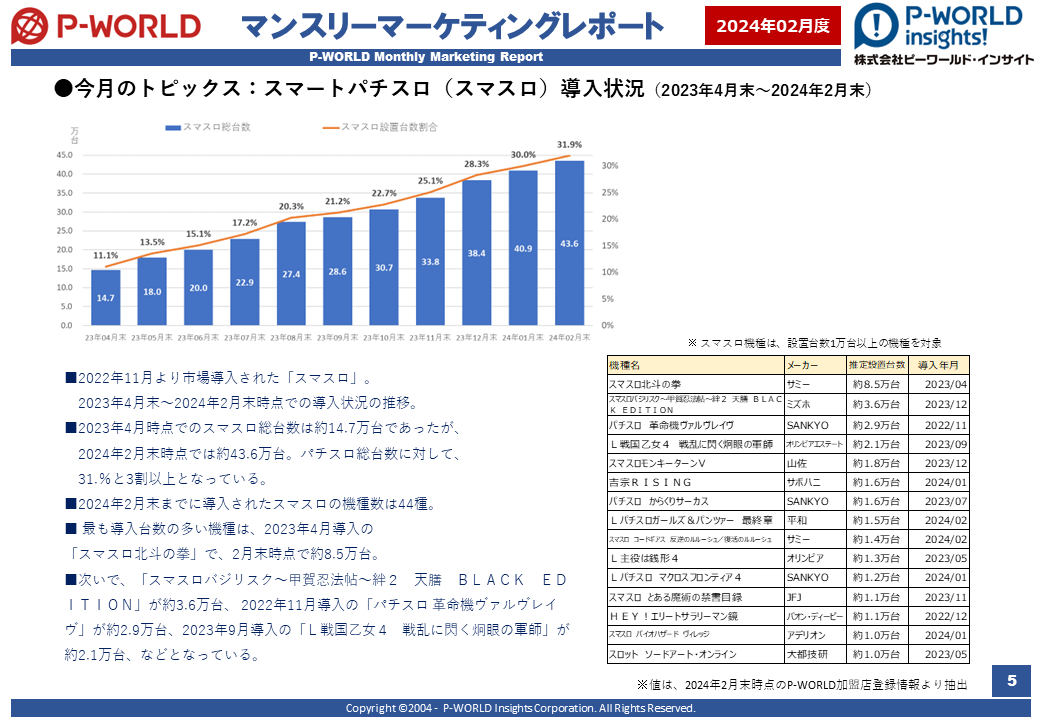Click the 約1.4万台 cell
Viewport: 1040px width, 720px height.
(x=876, y=540)
